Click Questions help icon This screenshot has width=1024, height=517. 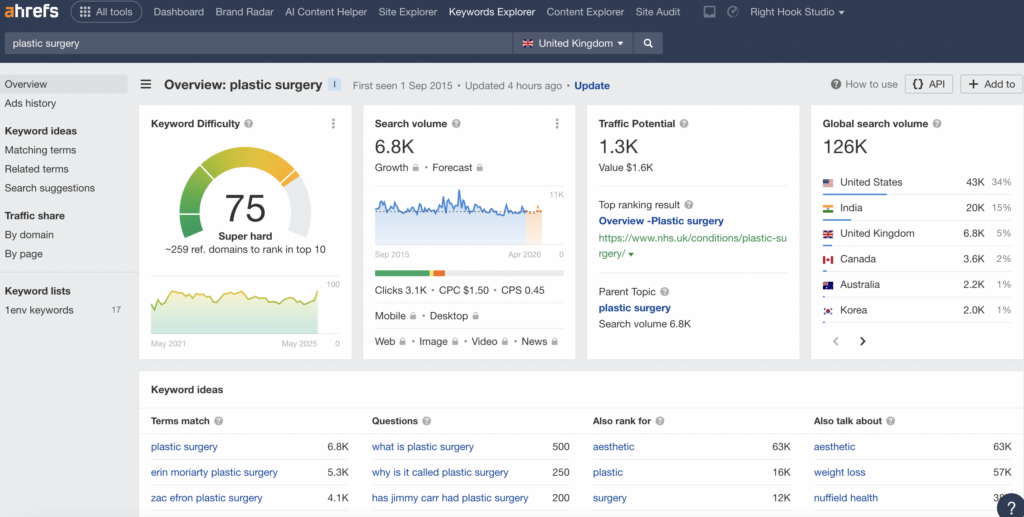click(x=426, y=421)
